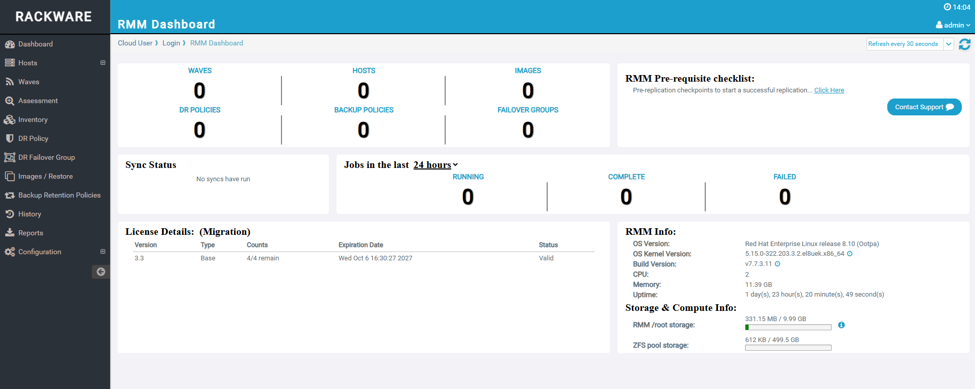
Task: Click the Configuration gears icon
Action: tap(9, 252)
